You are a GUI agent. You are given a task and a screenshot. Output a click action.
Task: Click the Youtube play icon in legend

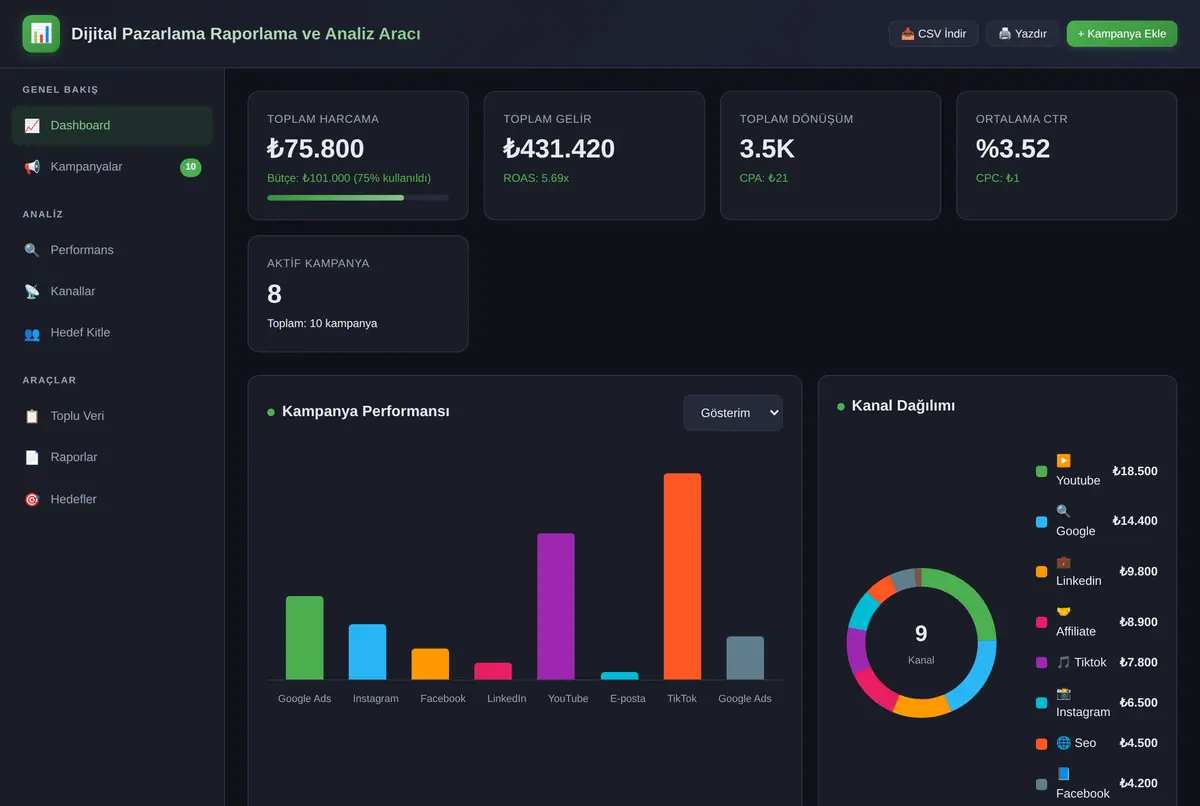click(1063, 461)
